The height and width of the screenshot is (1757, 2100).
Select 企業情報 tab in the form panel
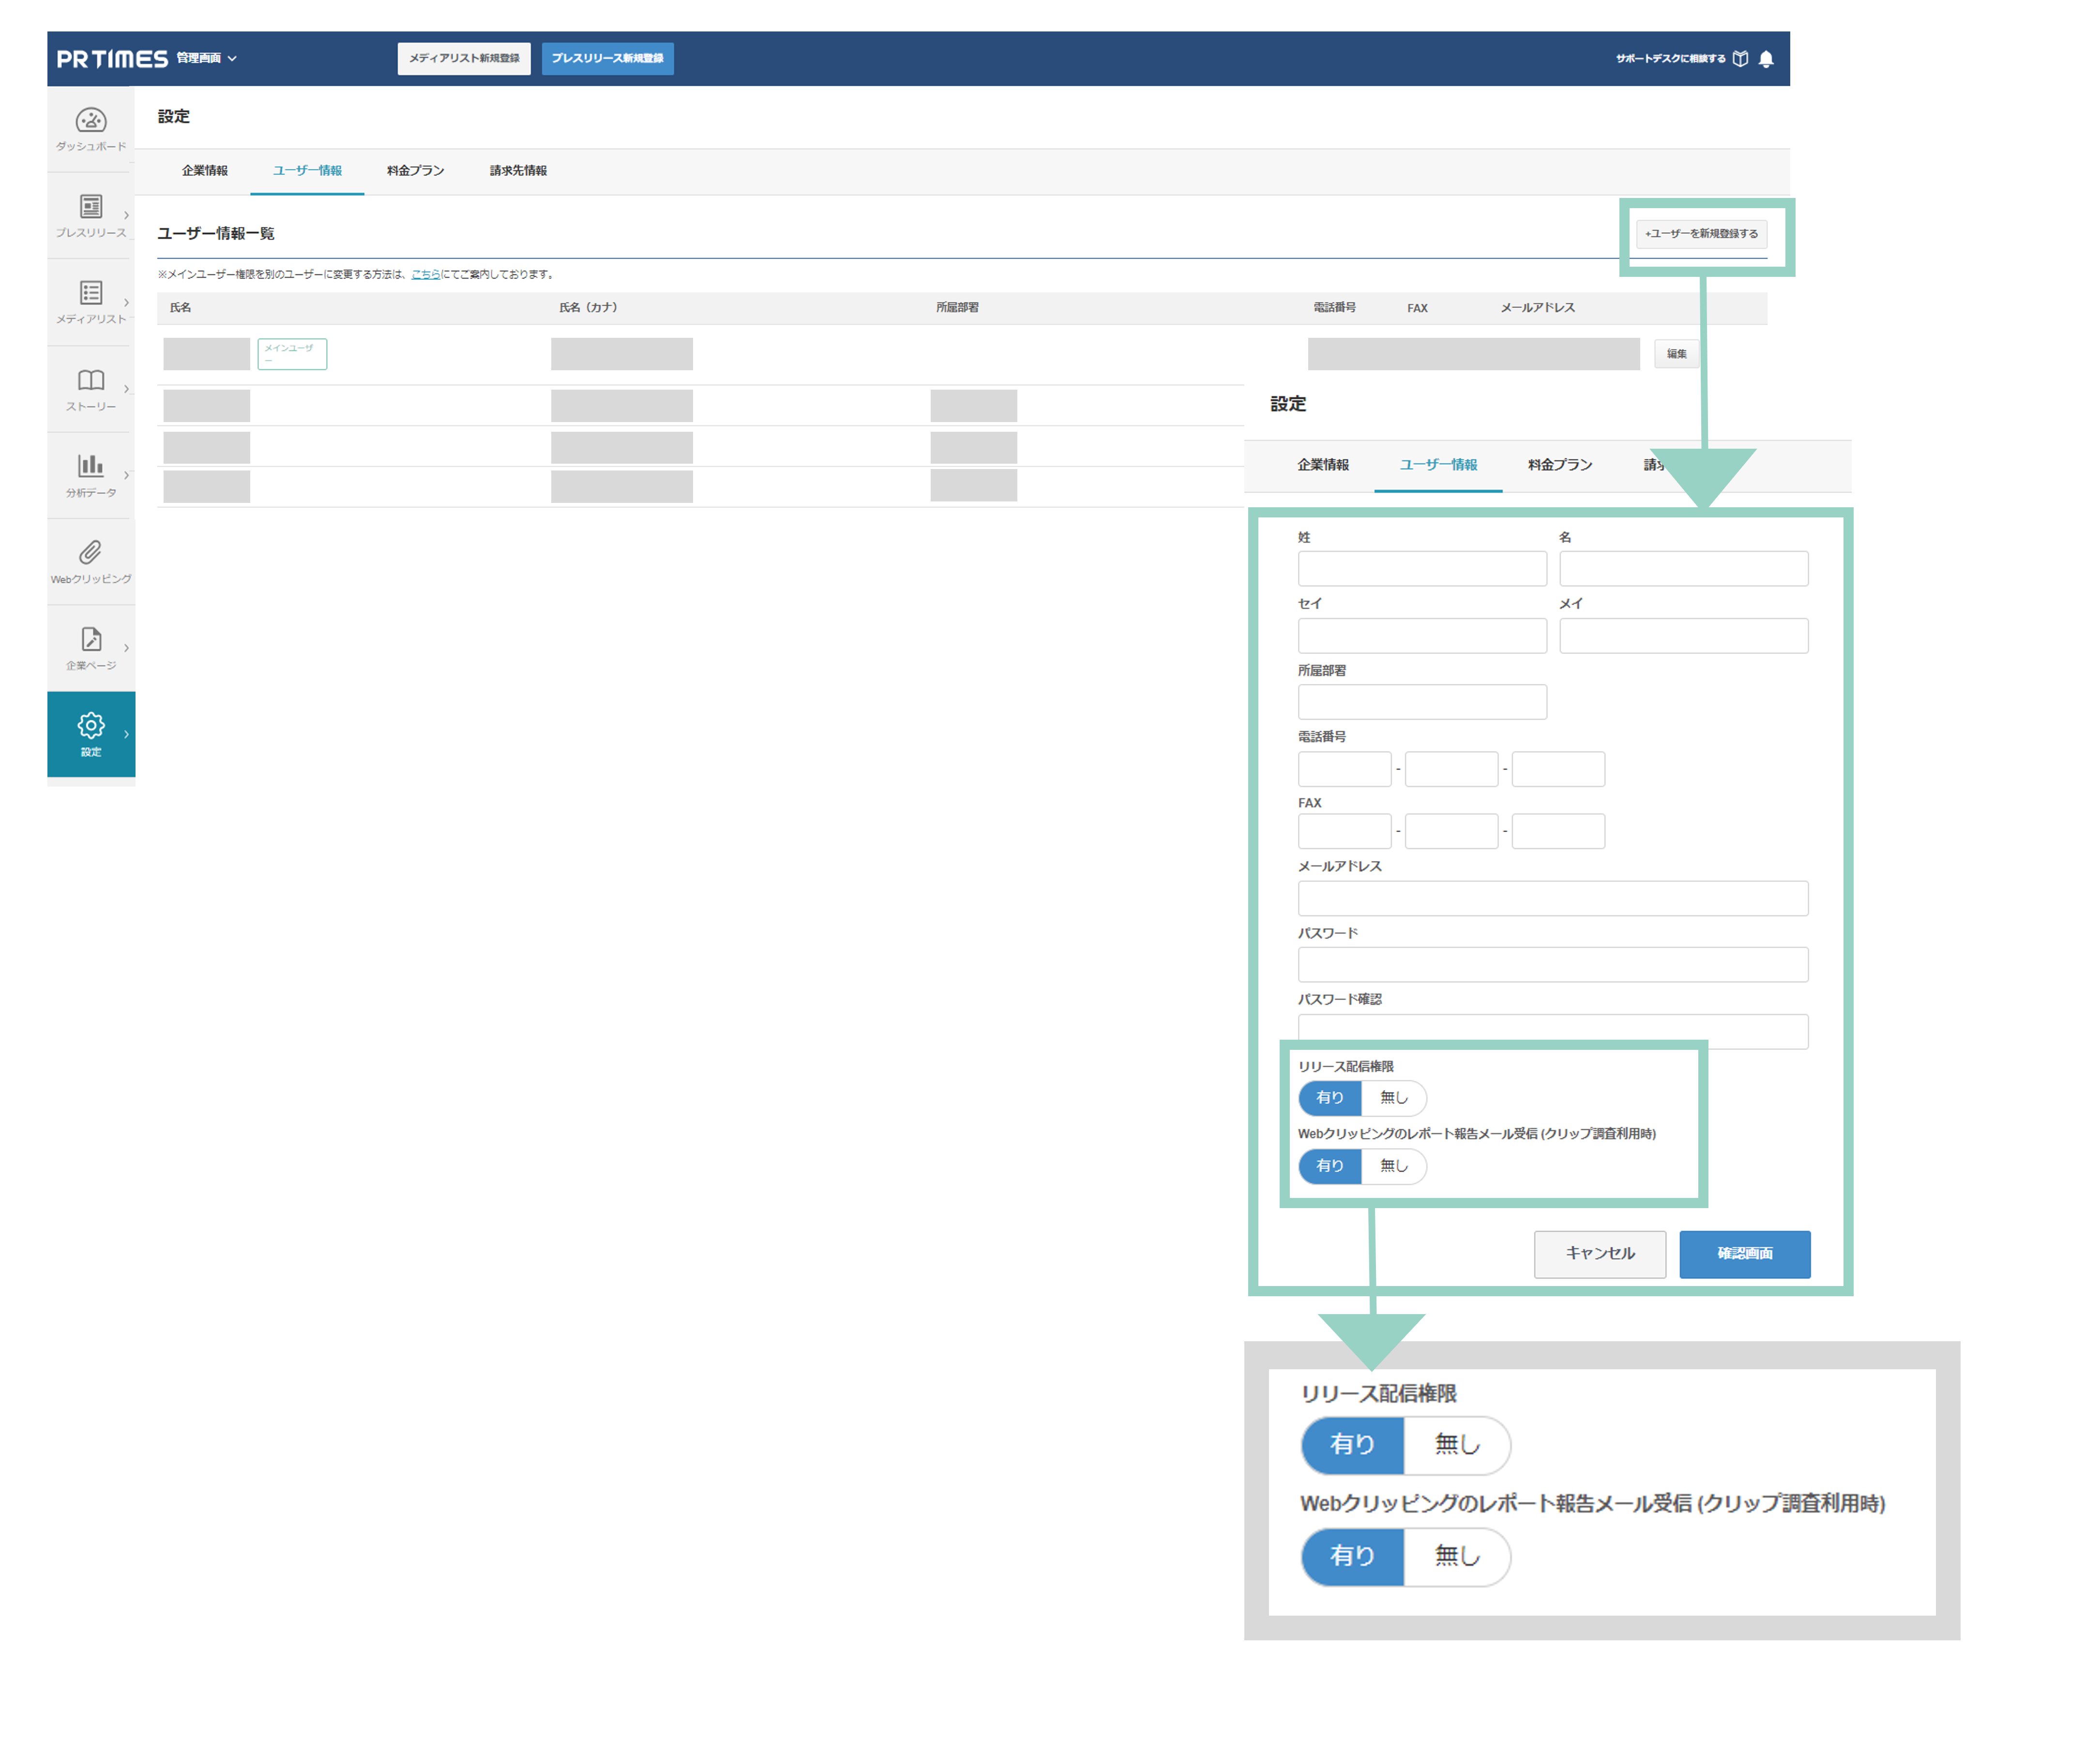coord(1324,465)
